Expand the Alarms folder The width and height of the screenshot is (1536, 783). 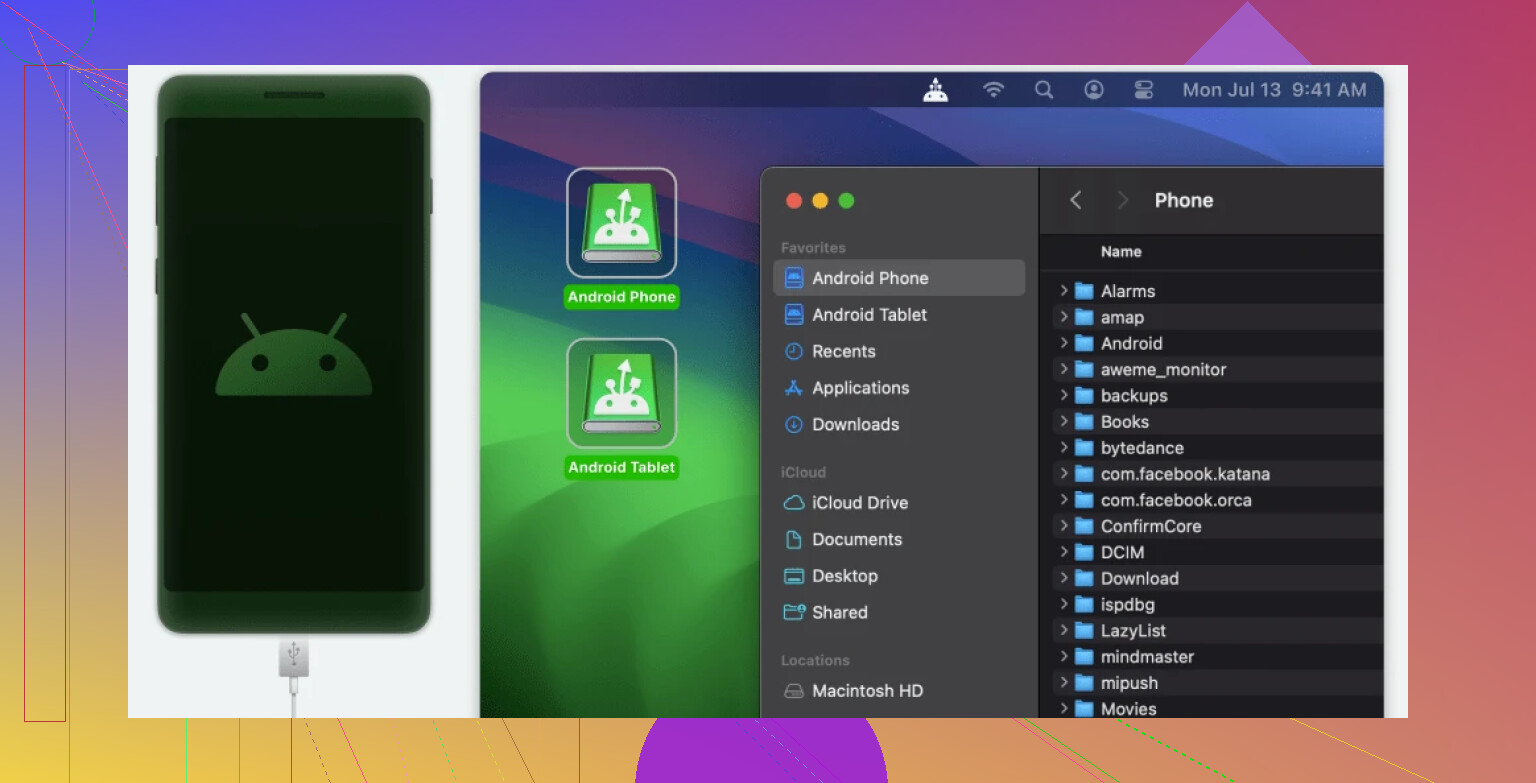point(1064,291)
